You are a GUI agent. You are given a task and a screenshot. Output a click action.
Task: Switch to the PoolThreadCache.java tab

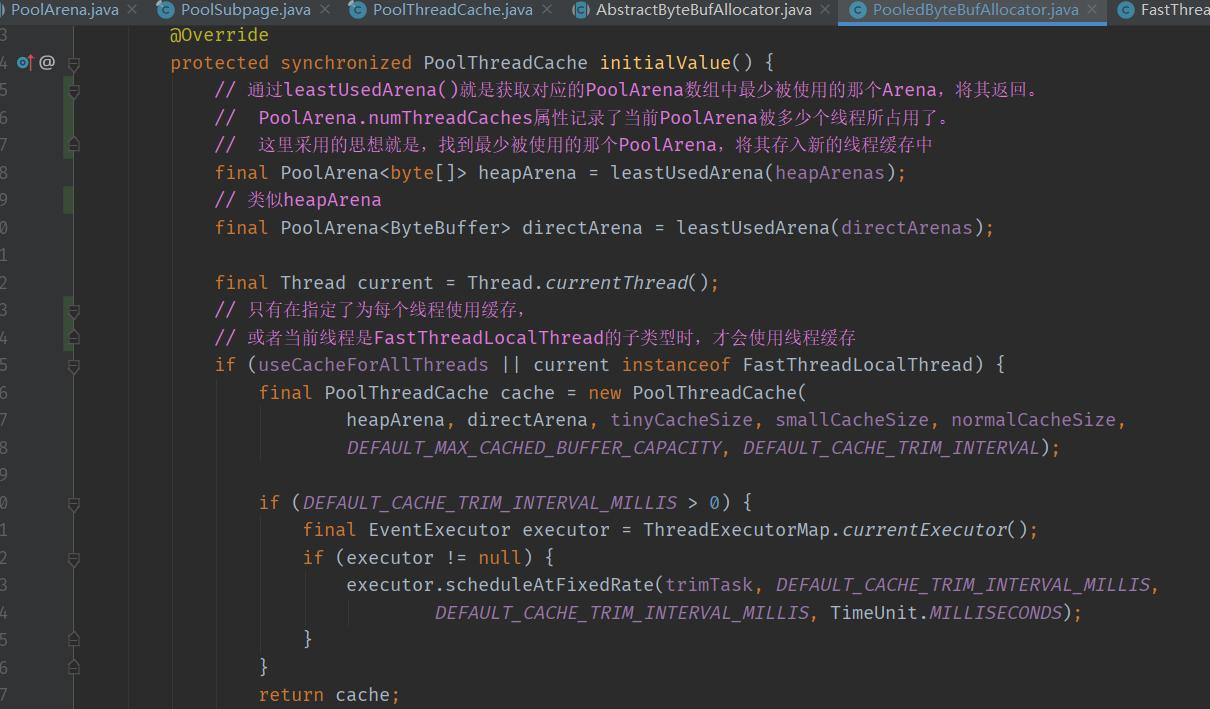click(452, 10)
